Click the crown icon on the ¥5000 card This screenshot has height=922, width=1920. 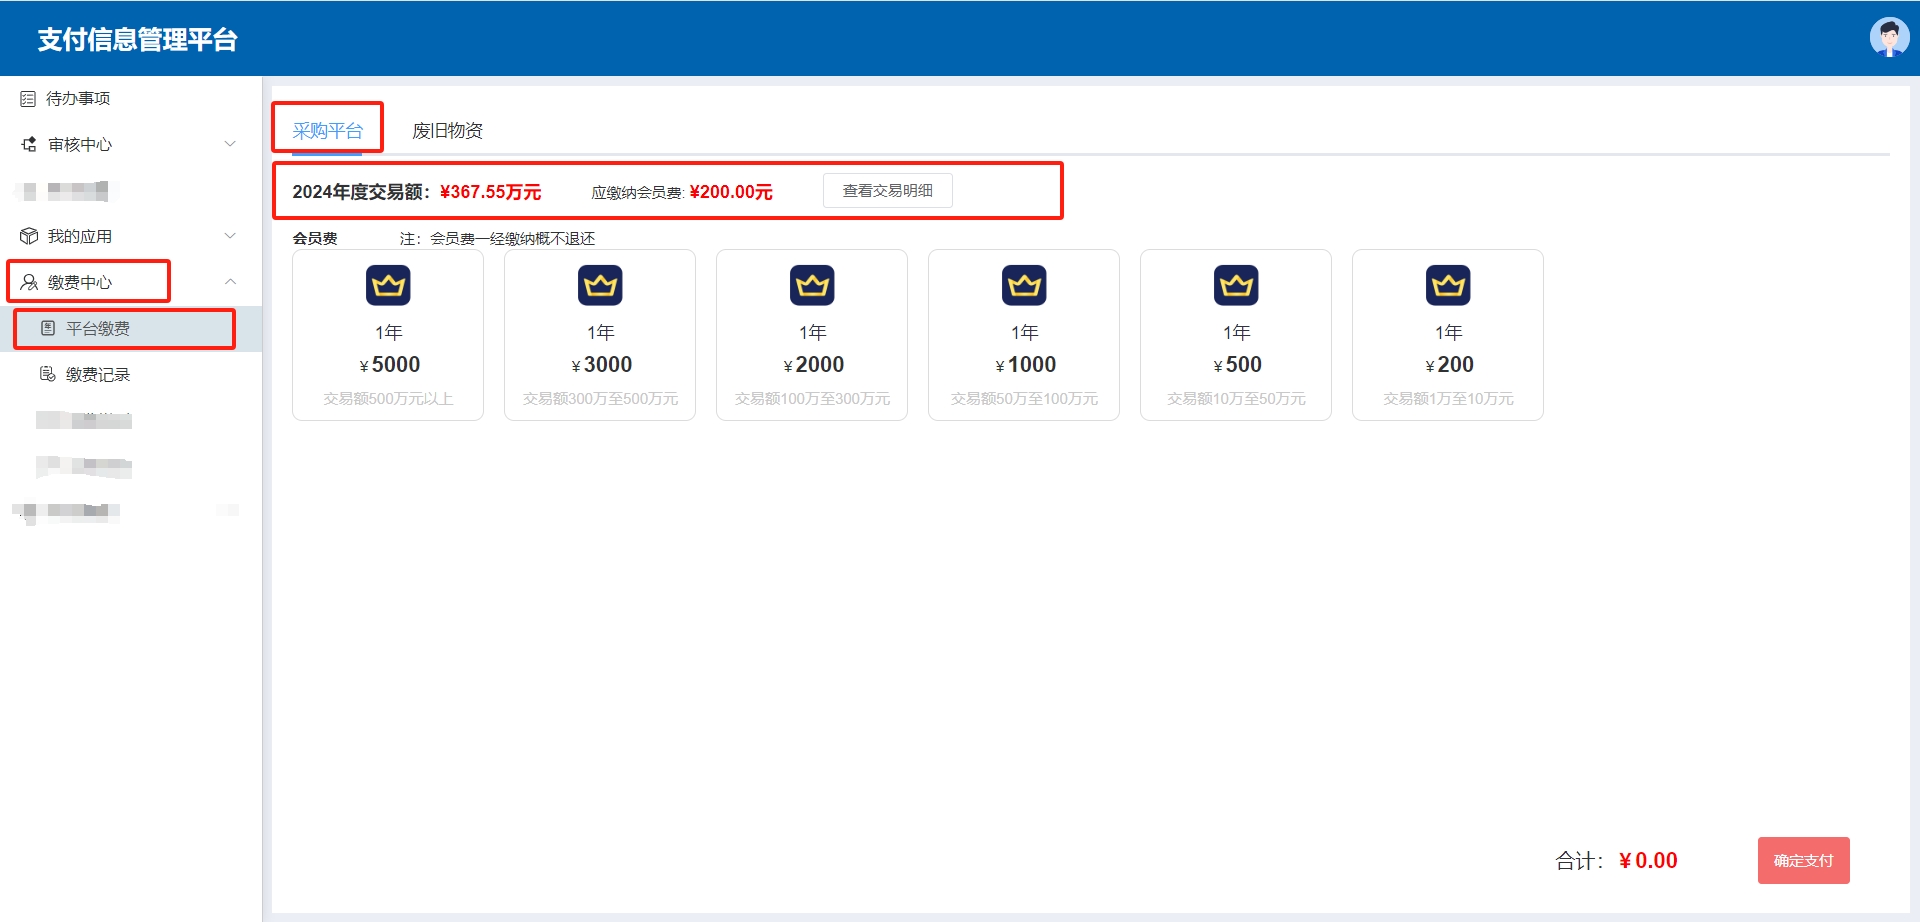pyautogui.click(x=388, y=286)
